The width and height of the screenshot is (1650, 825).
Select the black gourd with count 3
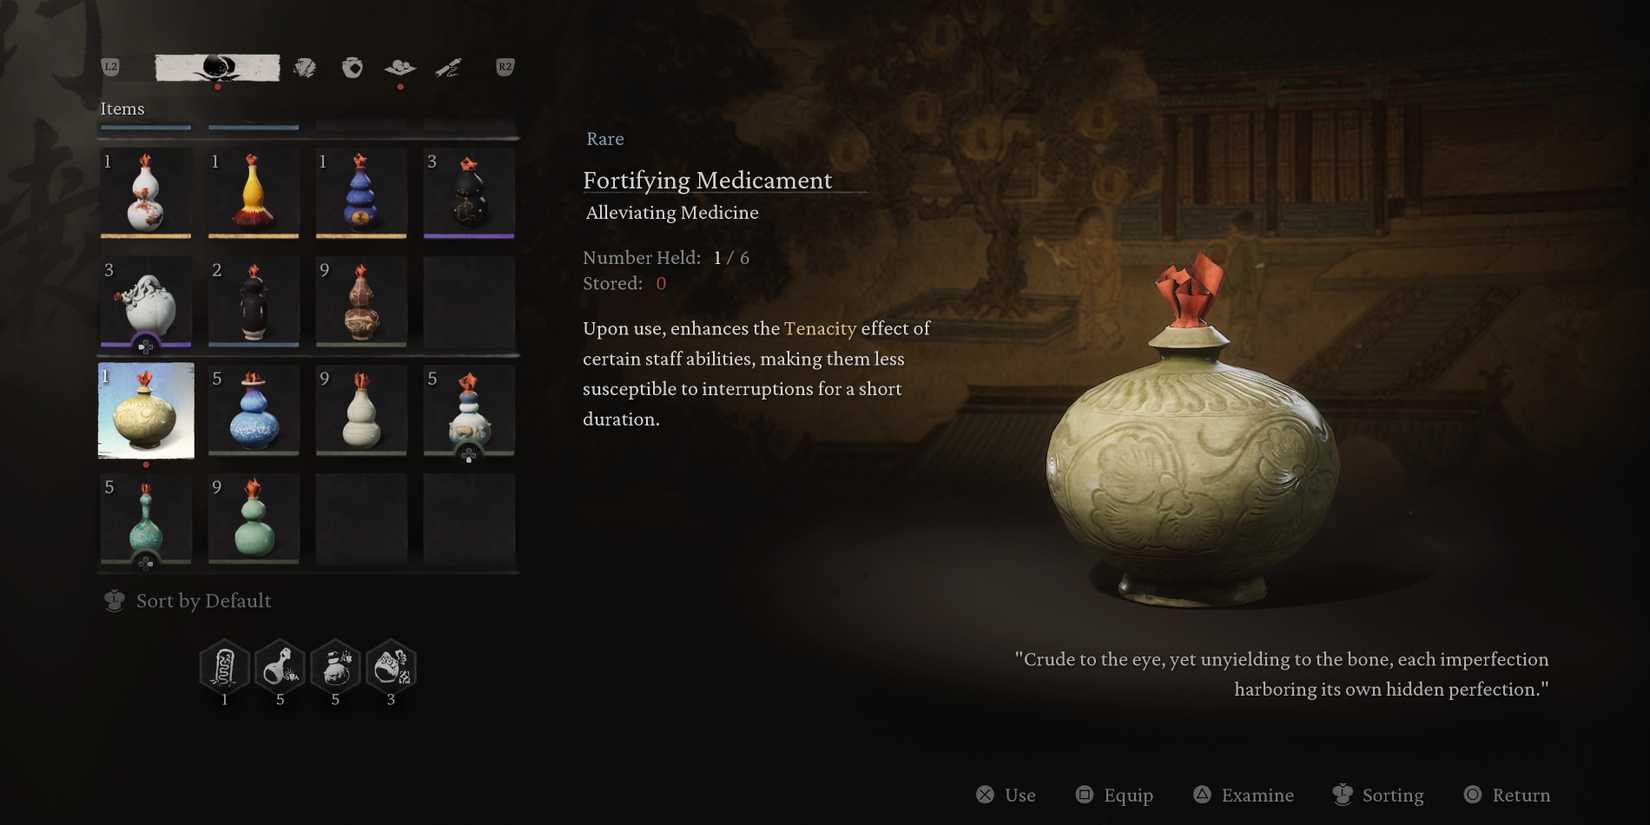[469, 193]
